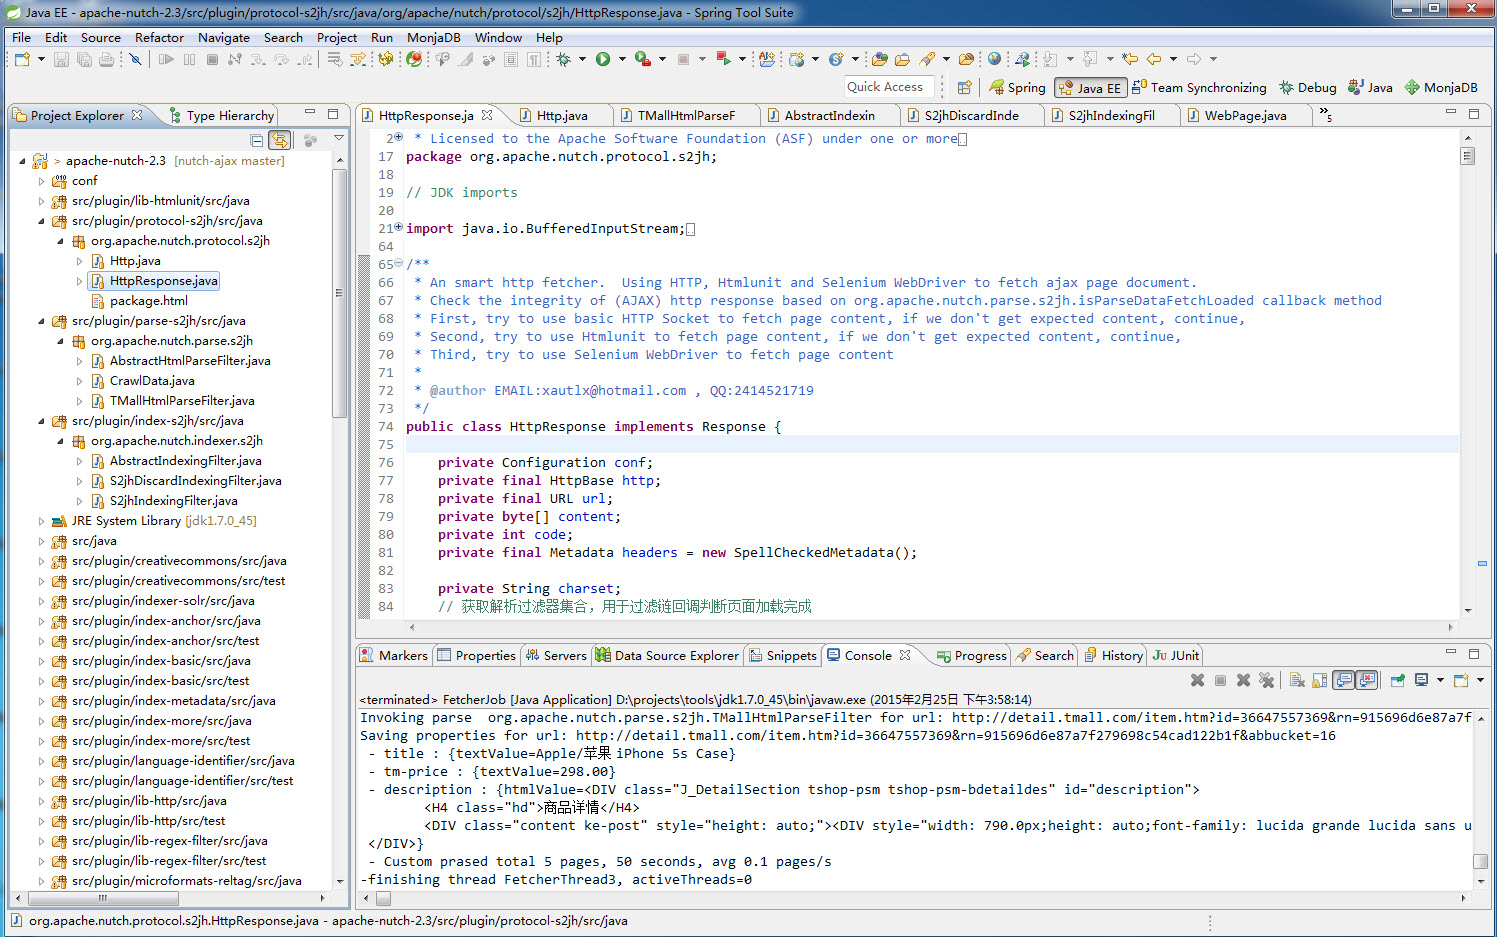Expand the JRE System Library node
Image resolution: width=1497 pixels, height=937 pixels.
click(41, 521)
